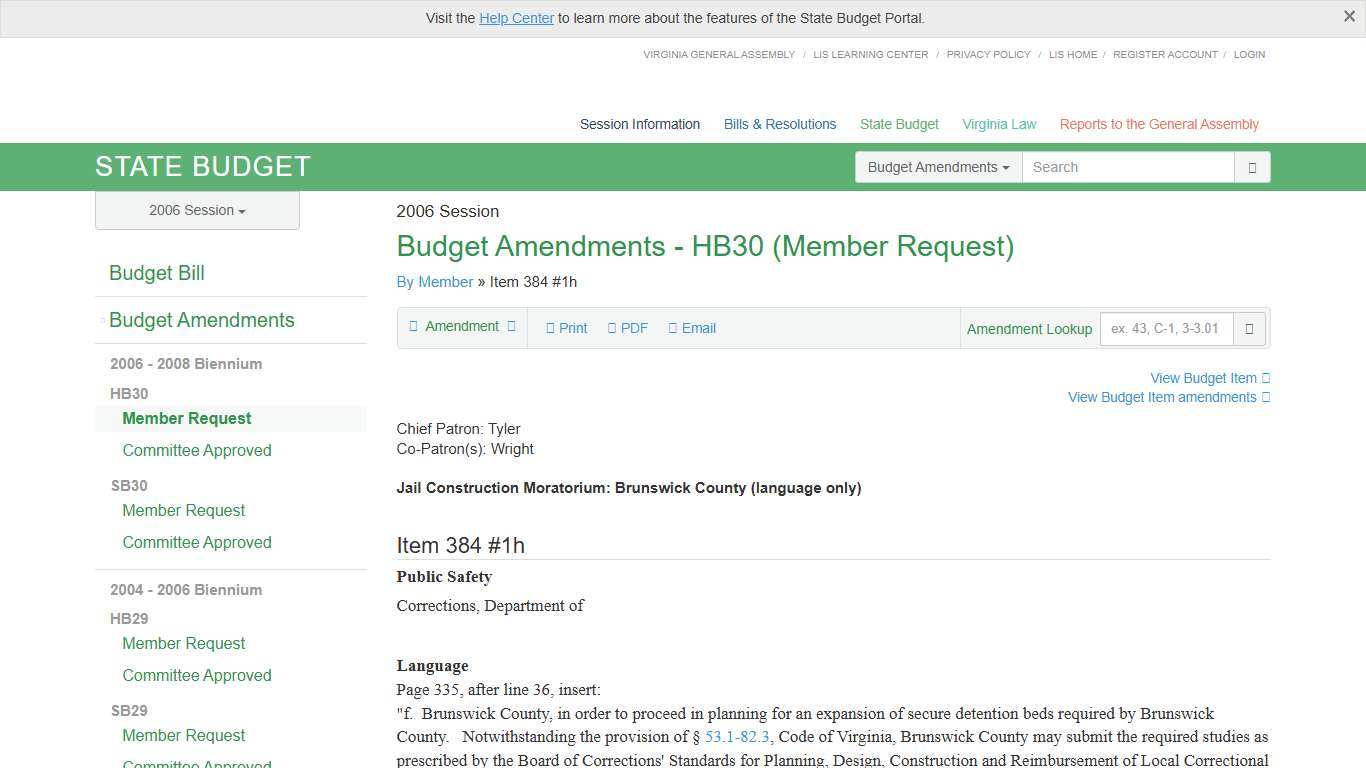Click the Amendment Lookup search icon
The image size is (1366, 768).
tap(1249, 328)
